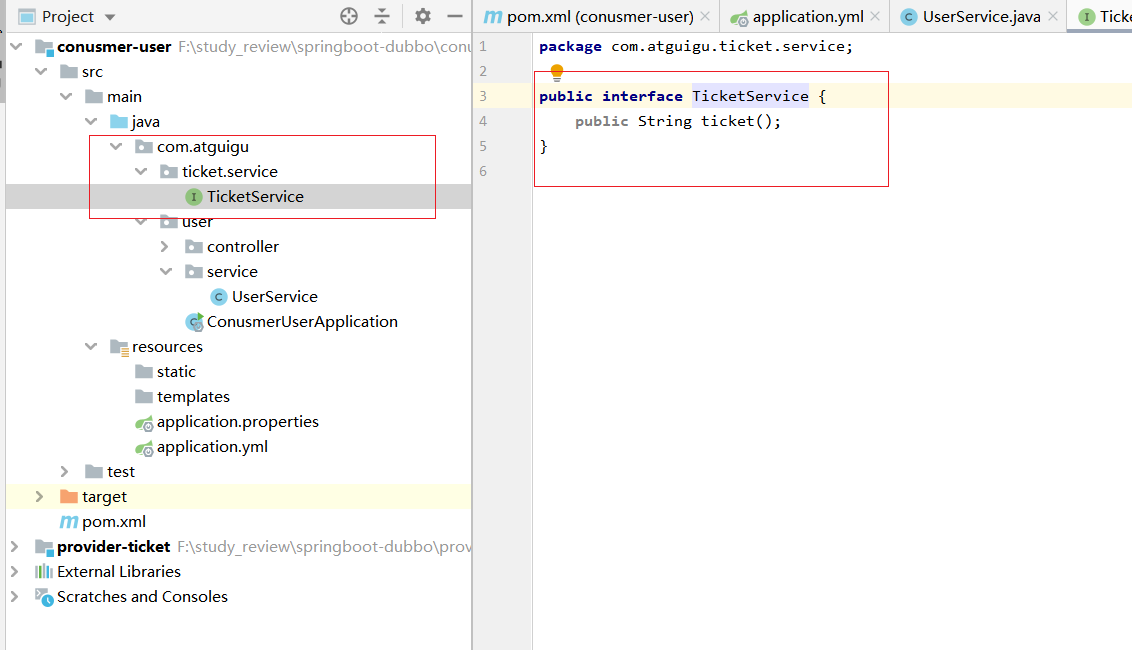Viewport: 1132px width, 650px height.
Task: Click the static folder icon
Action: [144, 371]
